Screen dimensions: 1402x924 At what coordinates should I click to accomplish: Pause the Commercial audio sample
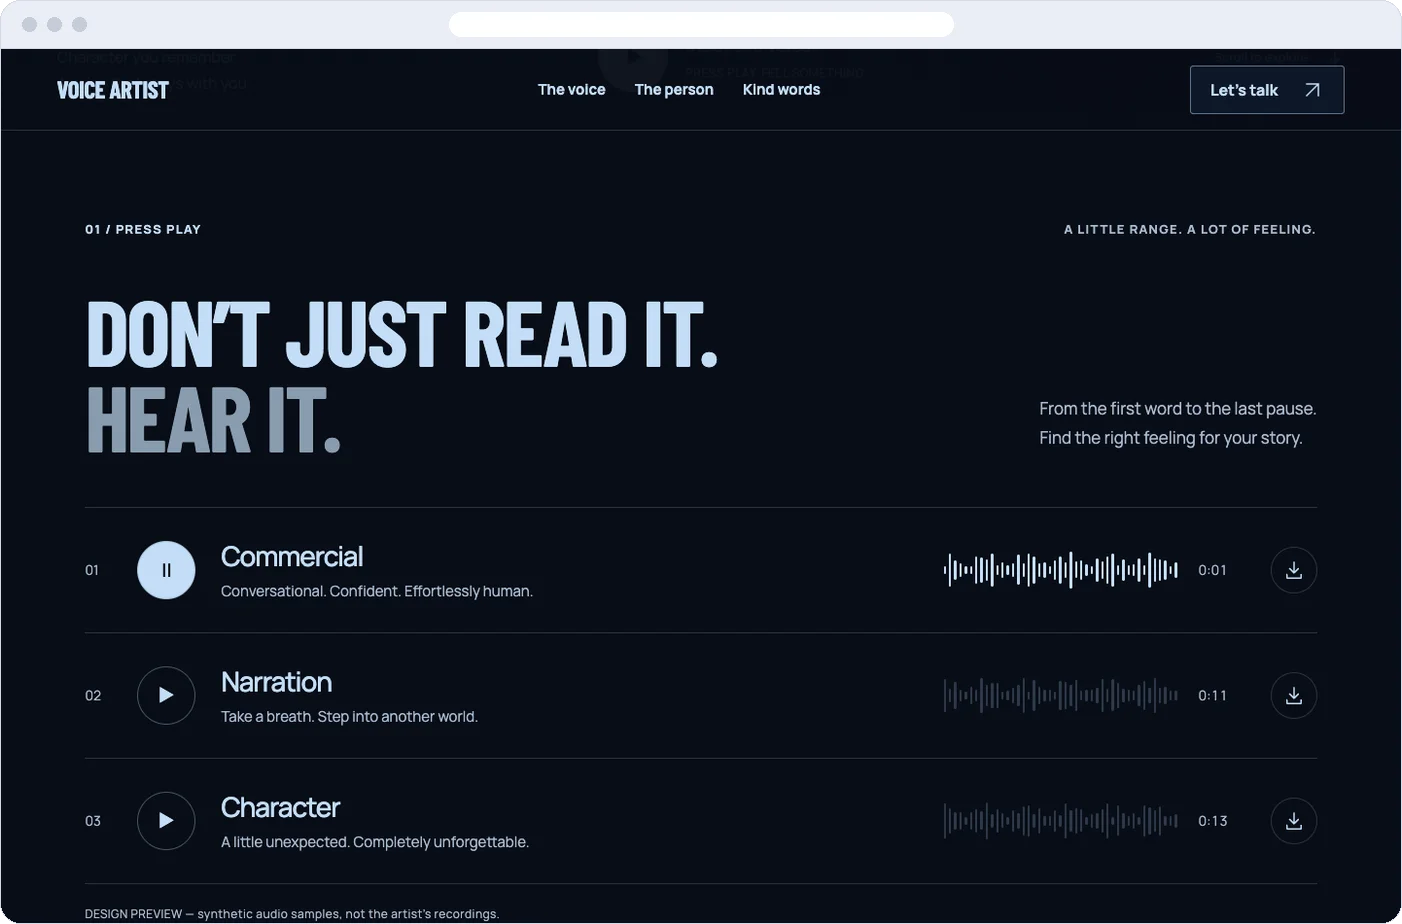click(x=166, y=570)
